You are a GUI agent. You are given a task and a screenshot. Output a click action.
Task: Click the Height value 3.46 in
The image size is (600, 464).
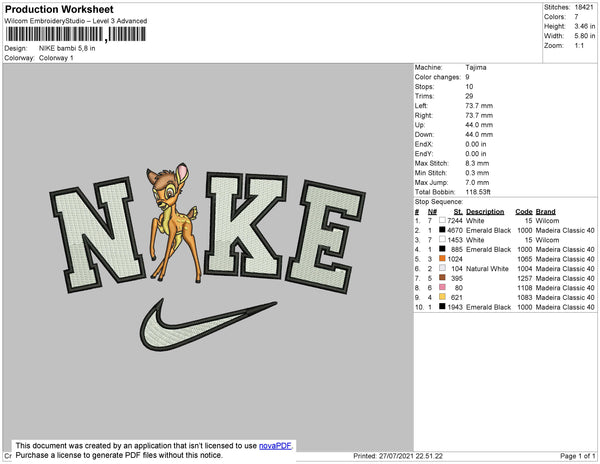pos(585,26)
